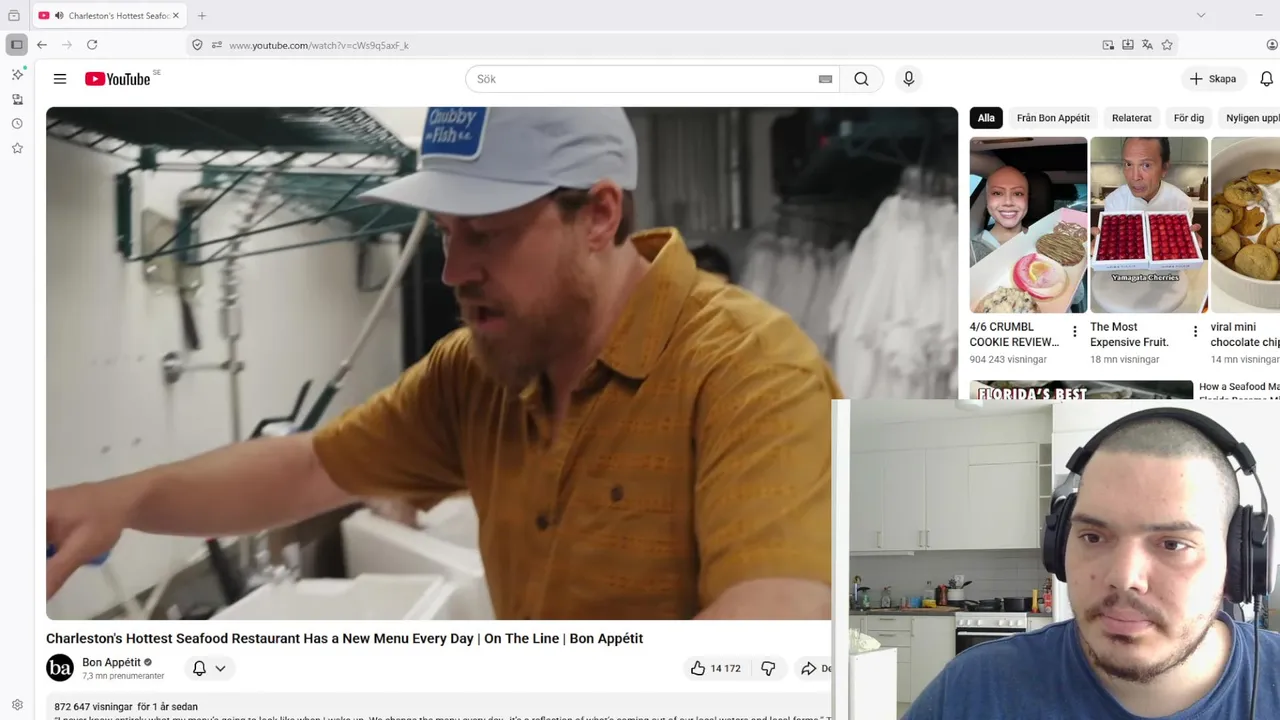Open Bon Appétit channel avatar

(60, 668)
